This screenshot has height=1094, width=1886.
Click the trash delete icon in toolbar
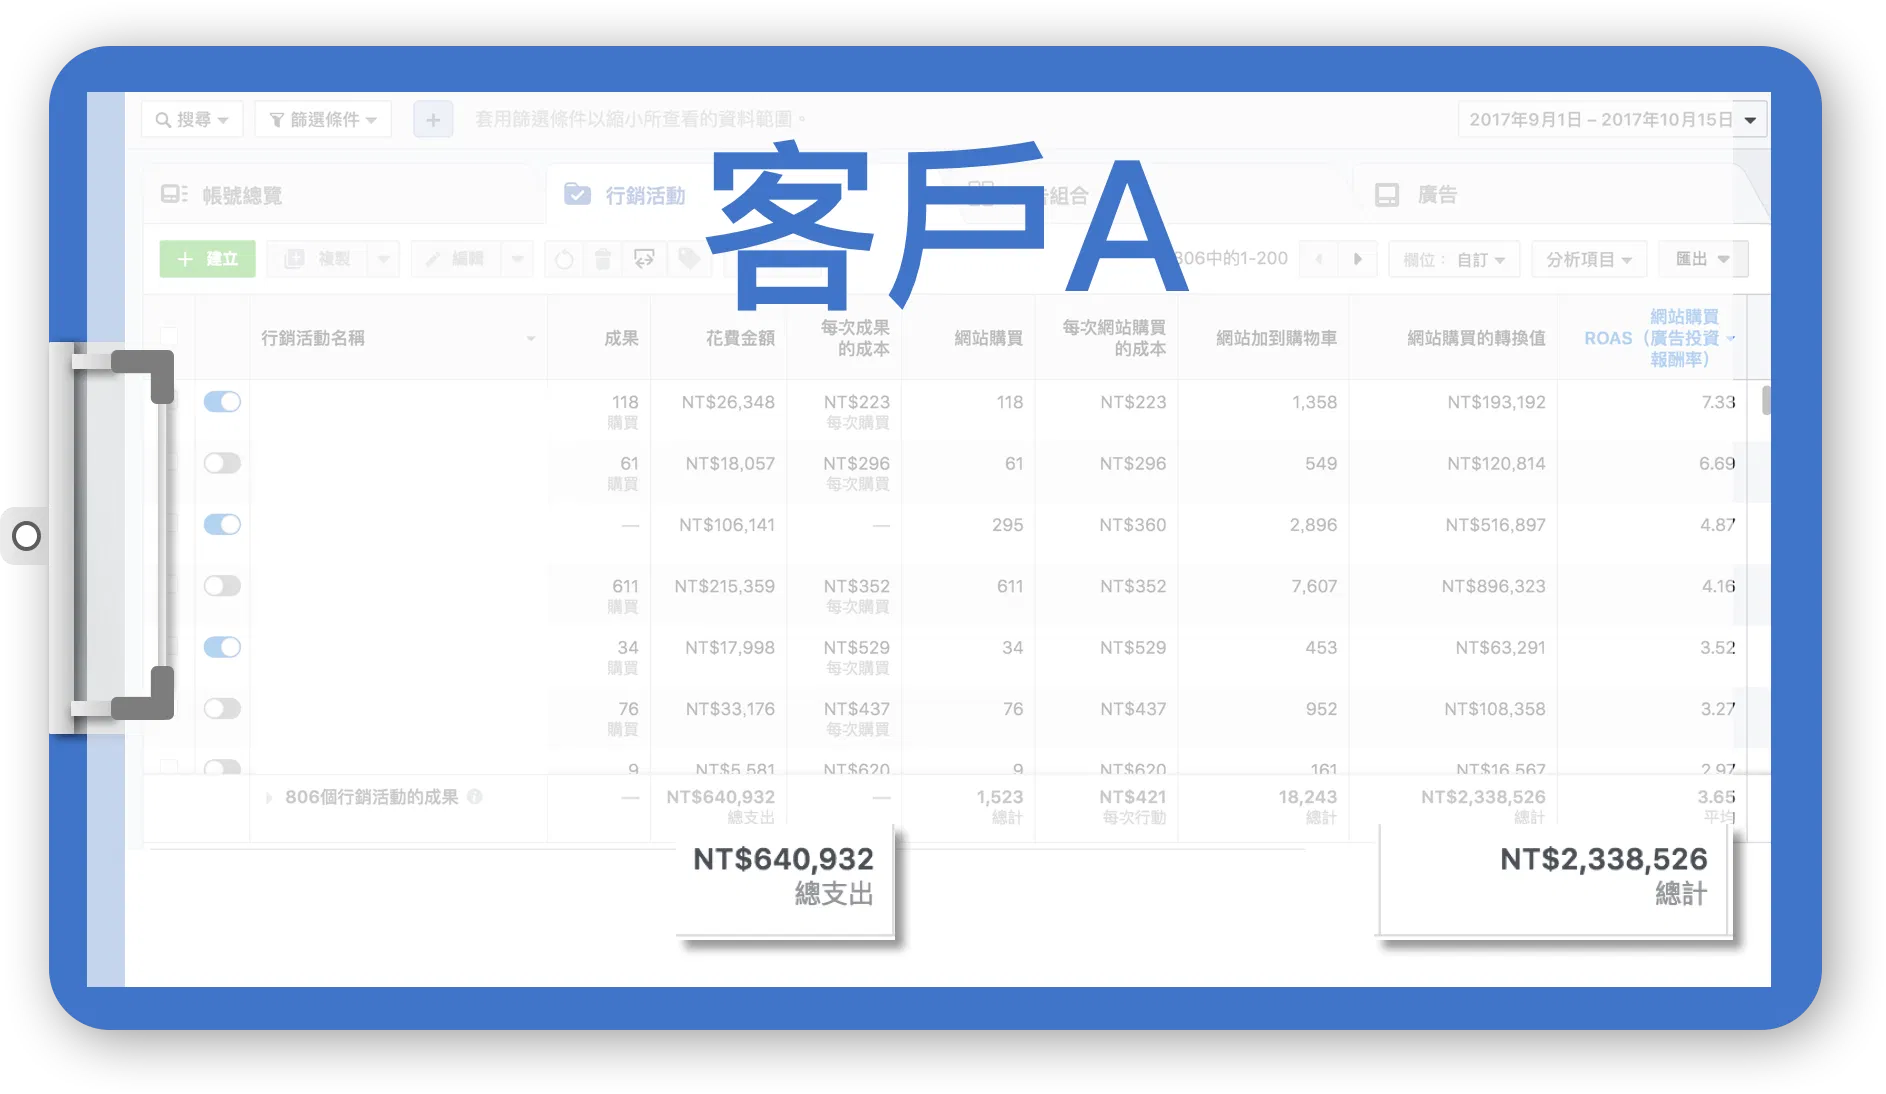(603, 260)
